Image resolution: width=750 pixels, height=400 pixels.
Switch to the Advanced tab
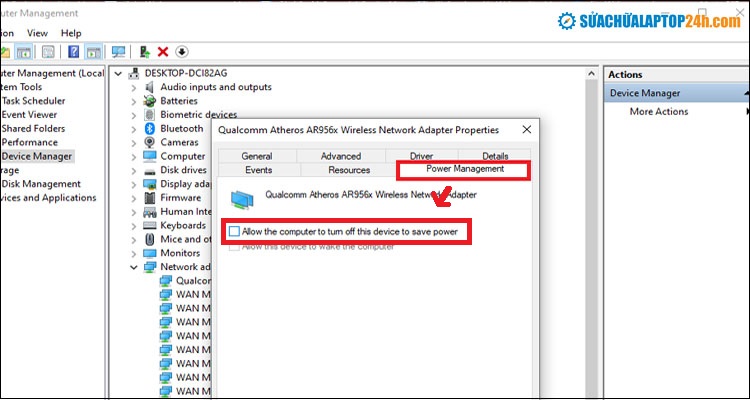[x=341, y=156]
